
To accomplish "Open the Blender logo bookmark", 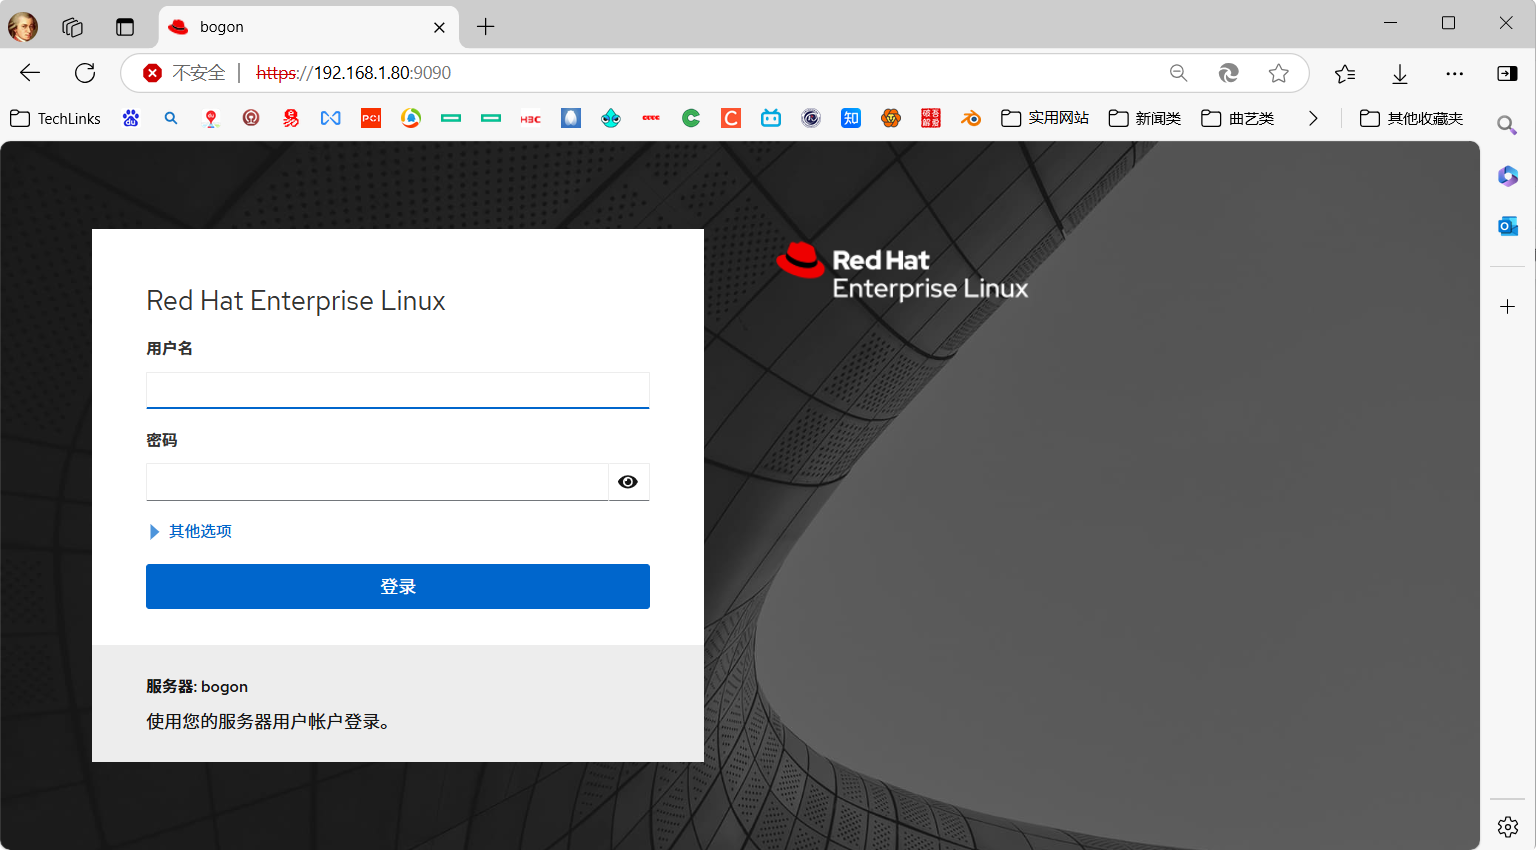I will coord(971,118).
